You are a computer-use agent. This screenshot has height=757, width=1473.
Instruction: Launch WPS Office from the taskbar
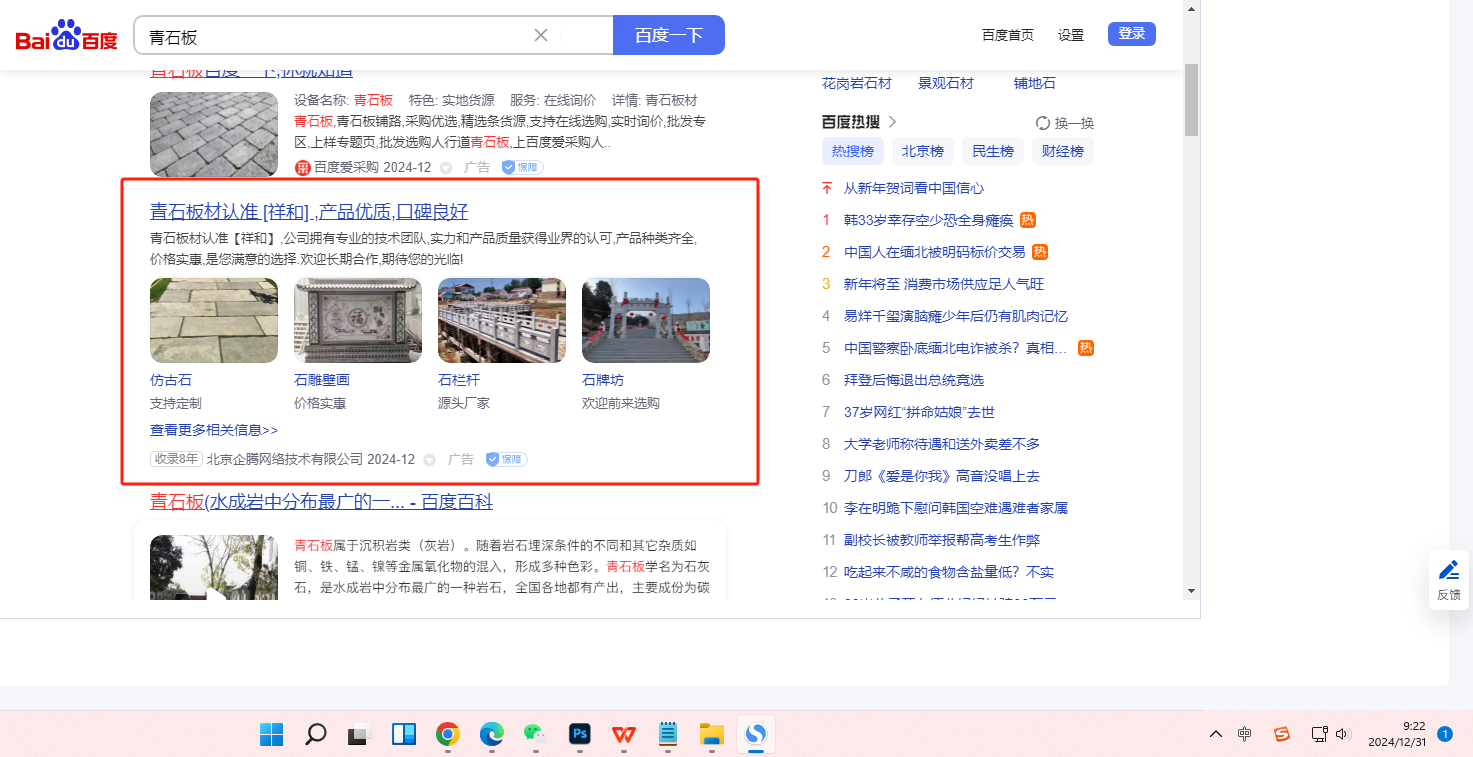click(624, 735)
